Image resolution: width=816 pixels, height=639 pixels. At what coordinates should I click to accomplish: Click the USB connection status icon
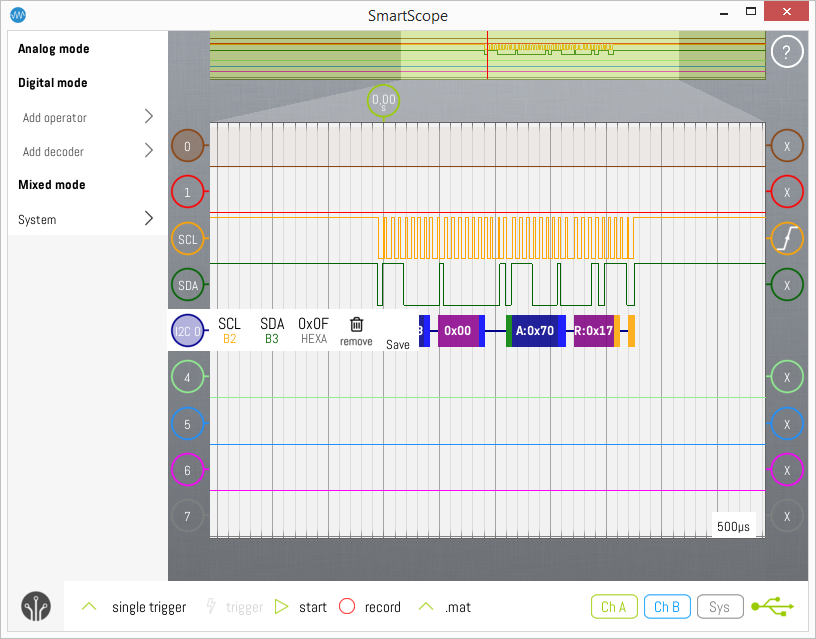[773, 606]
